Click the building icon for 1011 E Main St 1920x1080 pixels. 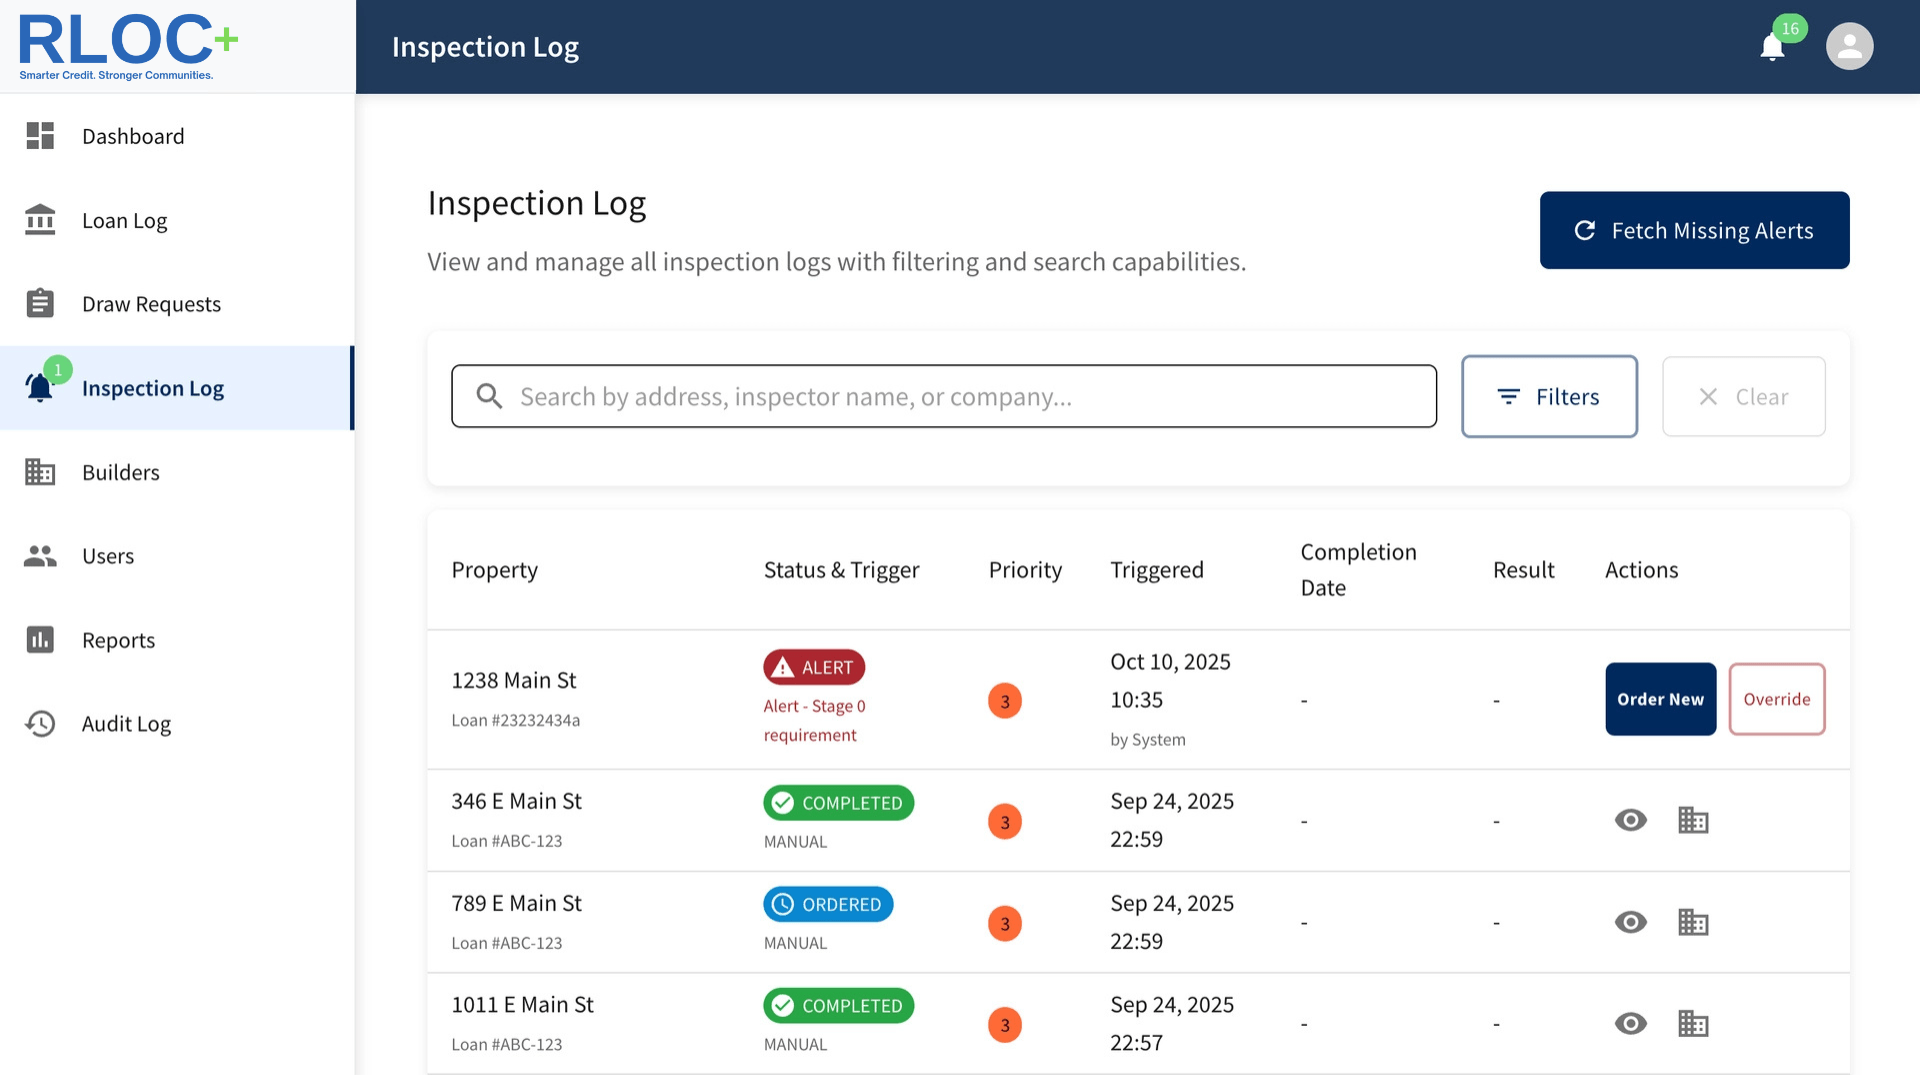(x=1692, y=1023)
